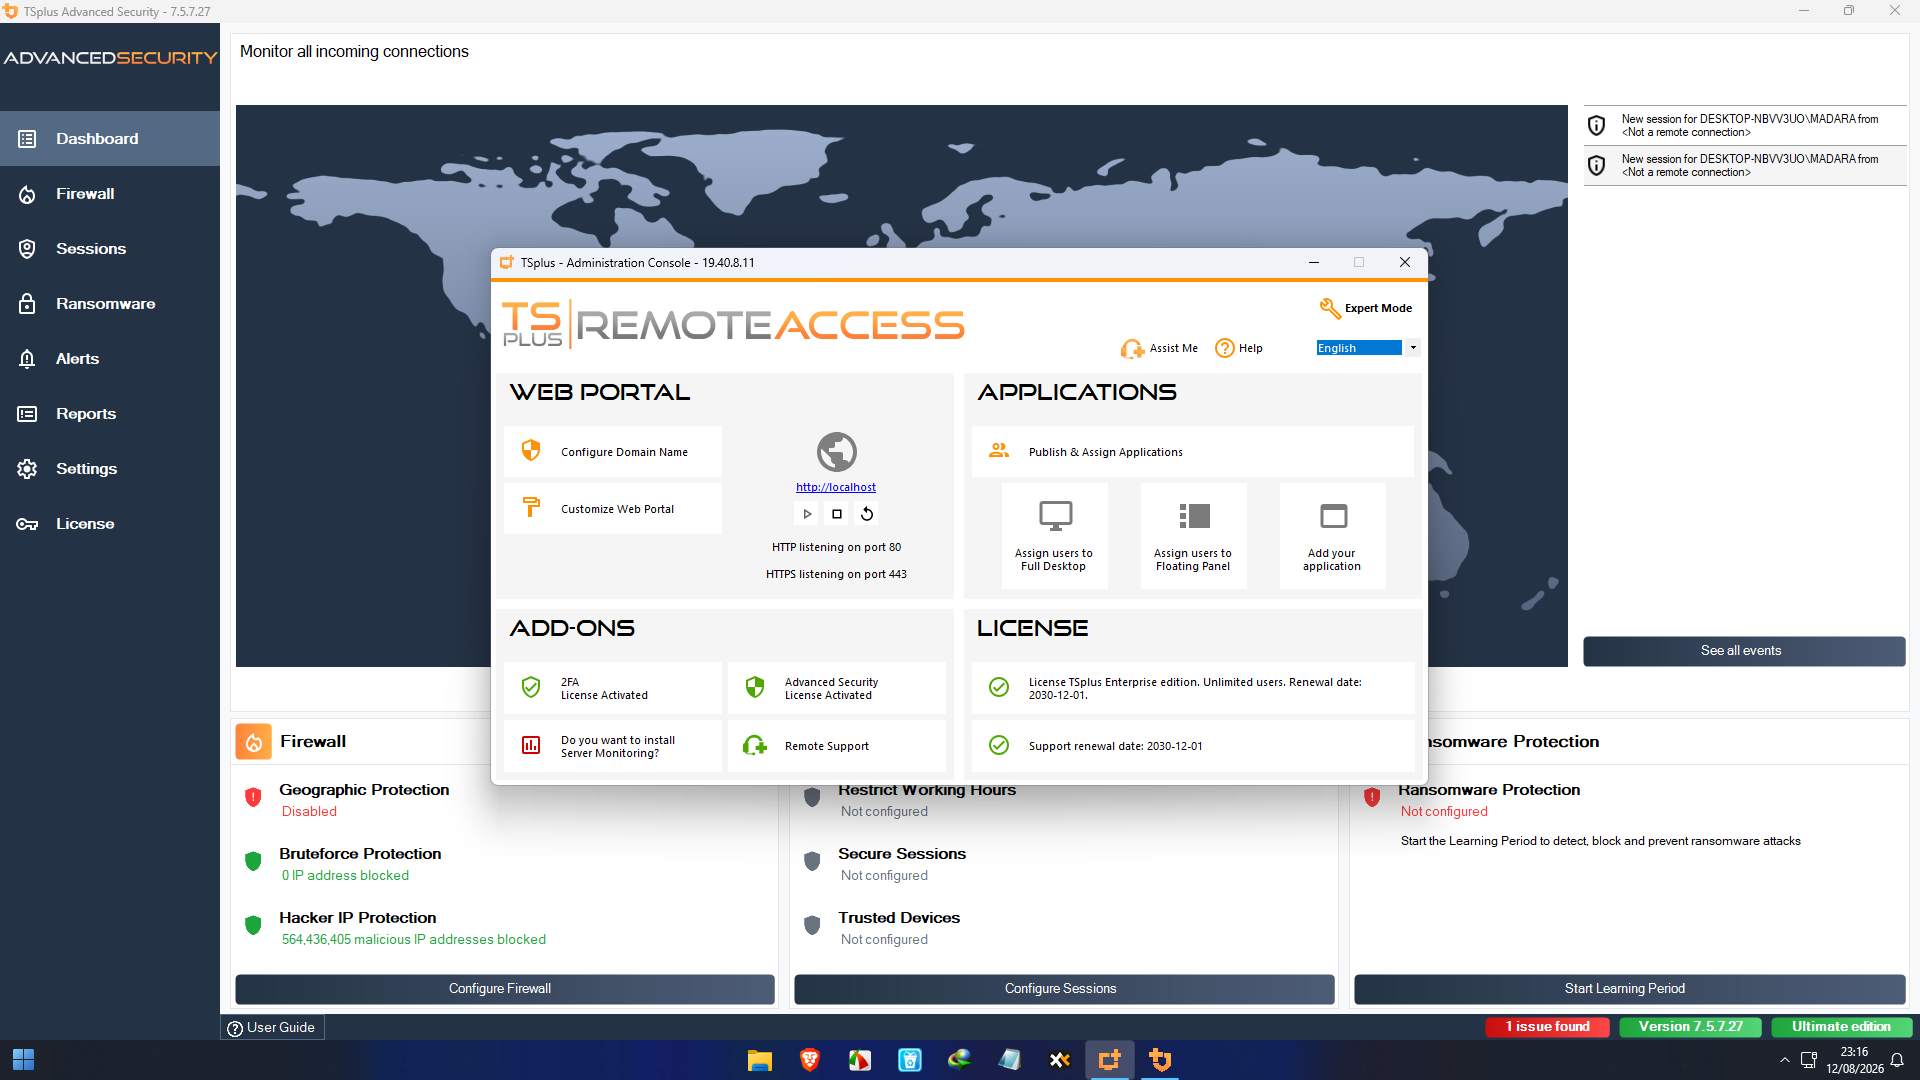Click the Assist Me headset icon
Image resolution: width=1920 pixels, height=1080 pixels.
(x=1132, y=348)
